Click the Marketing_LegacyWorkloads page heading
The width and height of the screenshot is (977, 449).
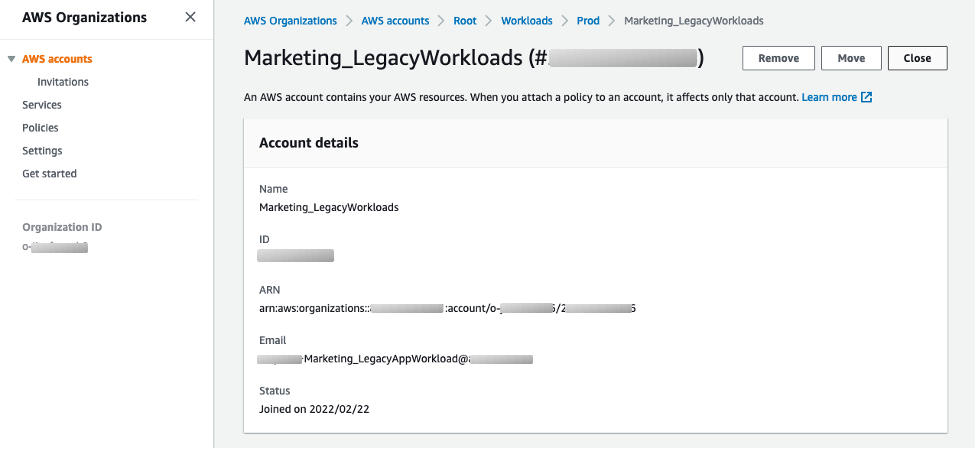coord(474,58)
